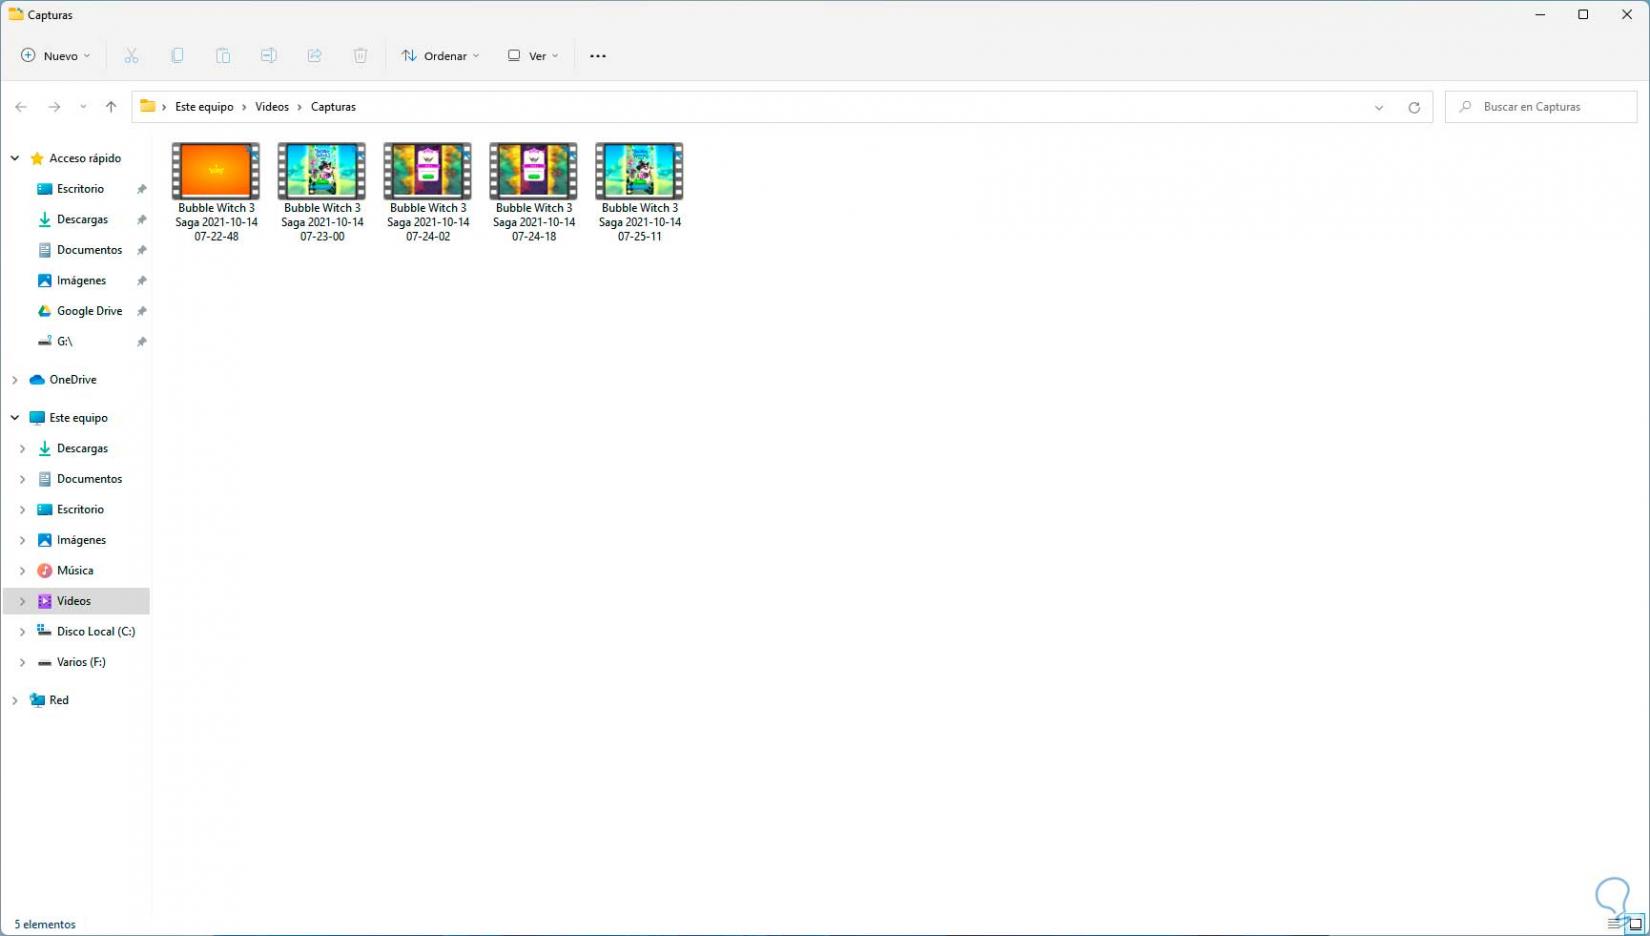Click the Cut scissors icon

[131, 56]
